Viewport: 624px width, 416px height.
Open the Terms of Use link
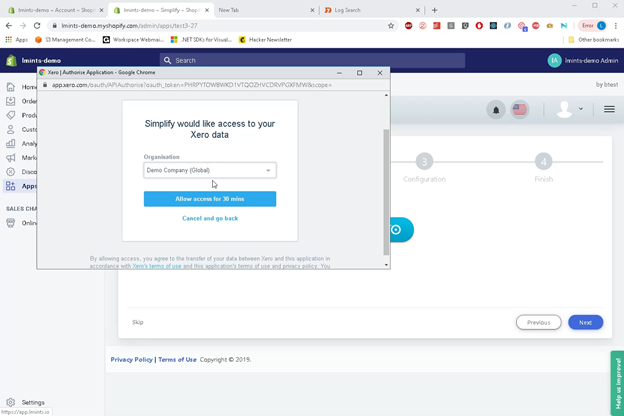[x=177, y=359]
